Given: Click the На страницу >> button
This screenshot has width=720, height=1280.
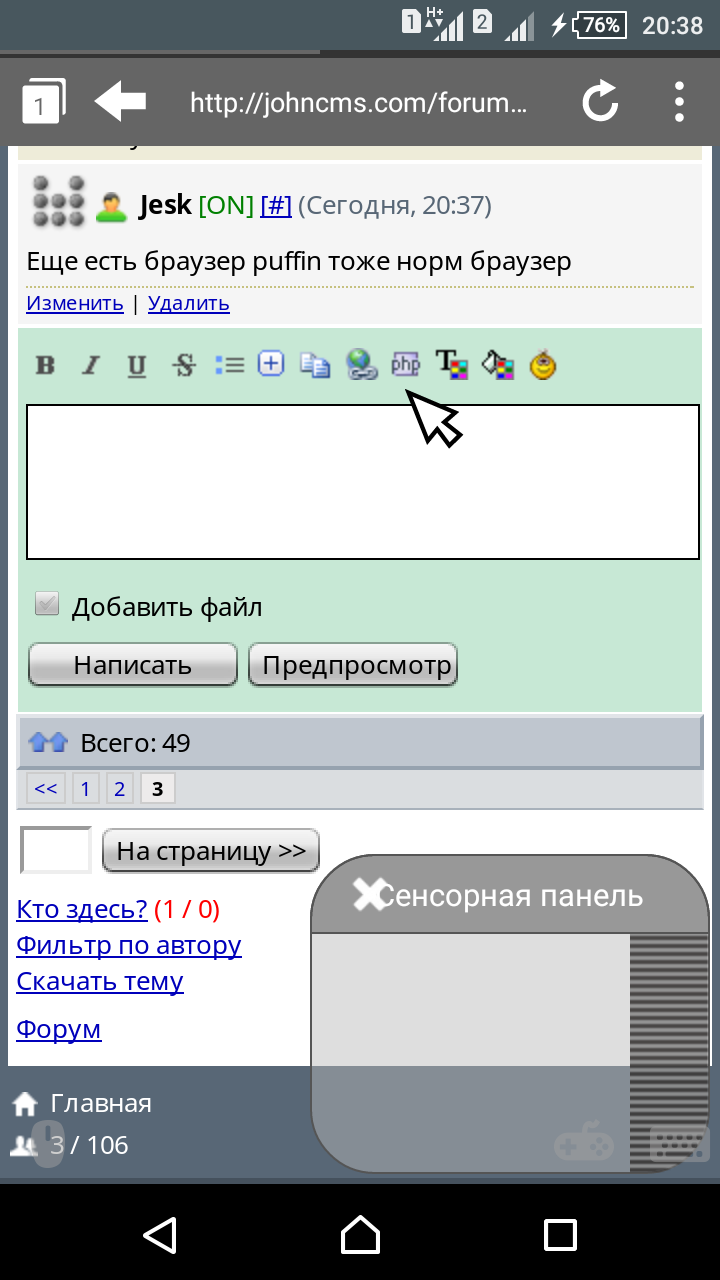Looking at the screenshot, I should [x=211, y=851].
